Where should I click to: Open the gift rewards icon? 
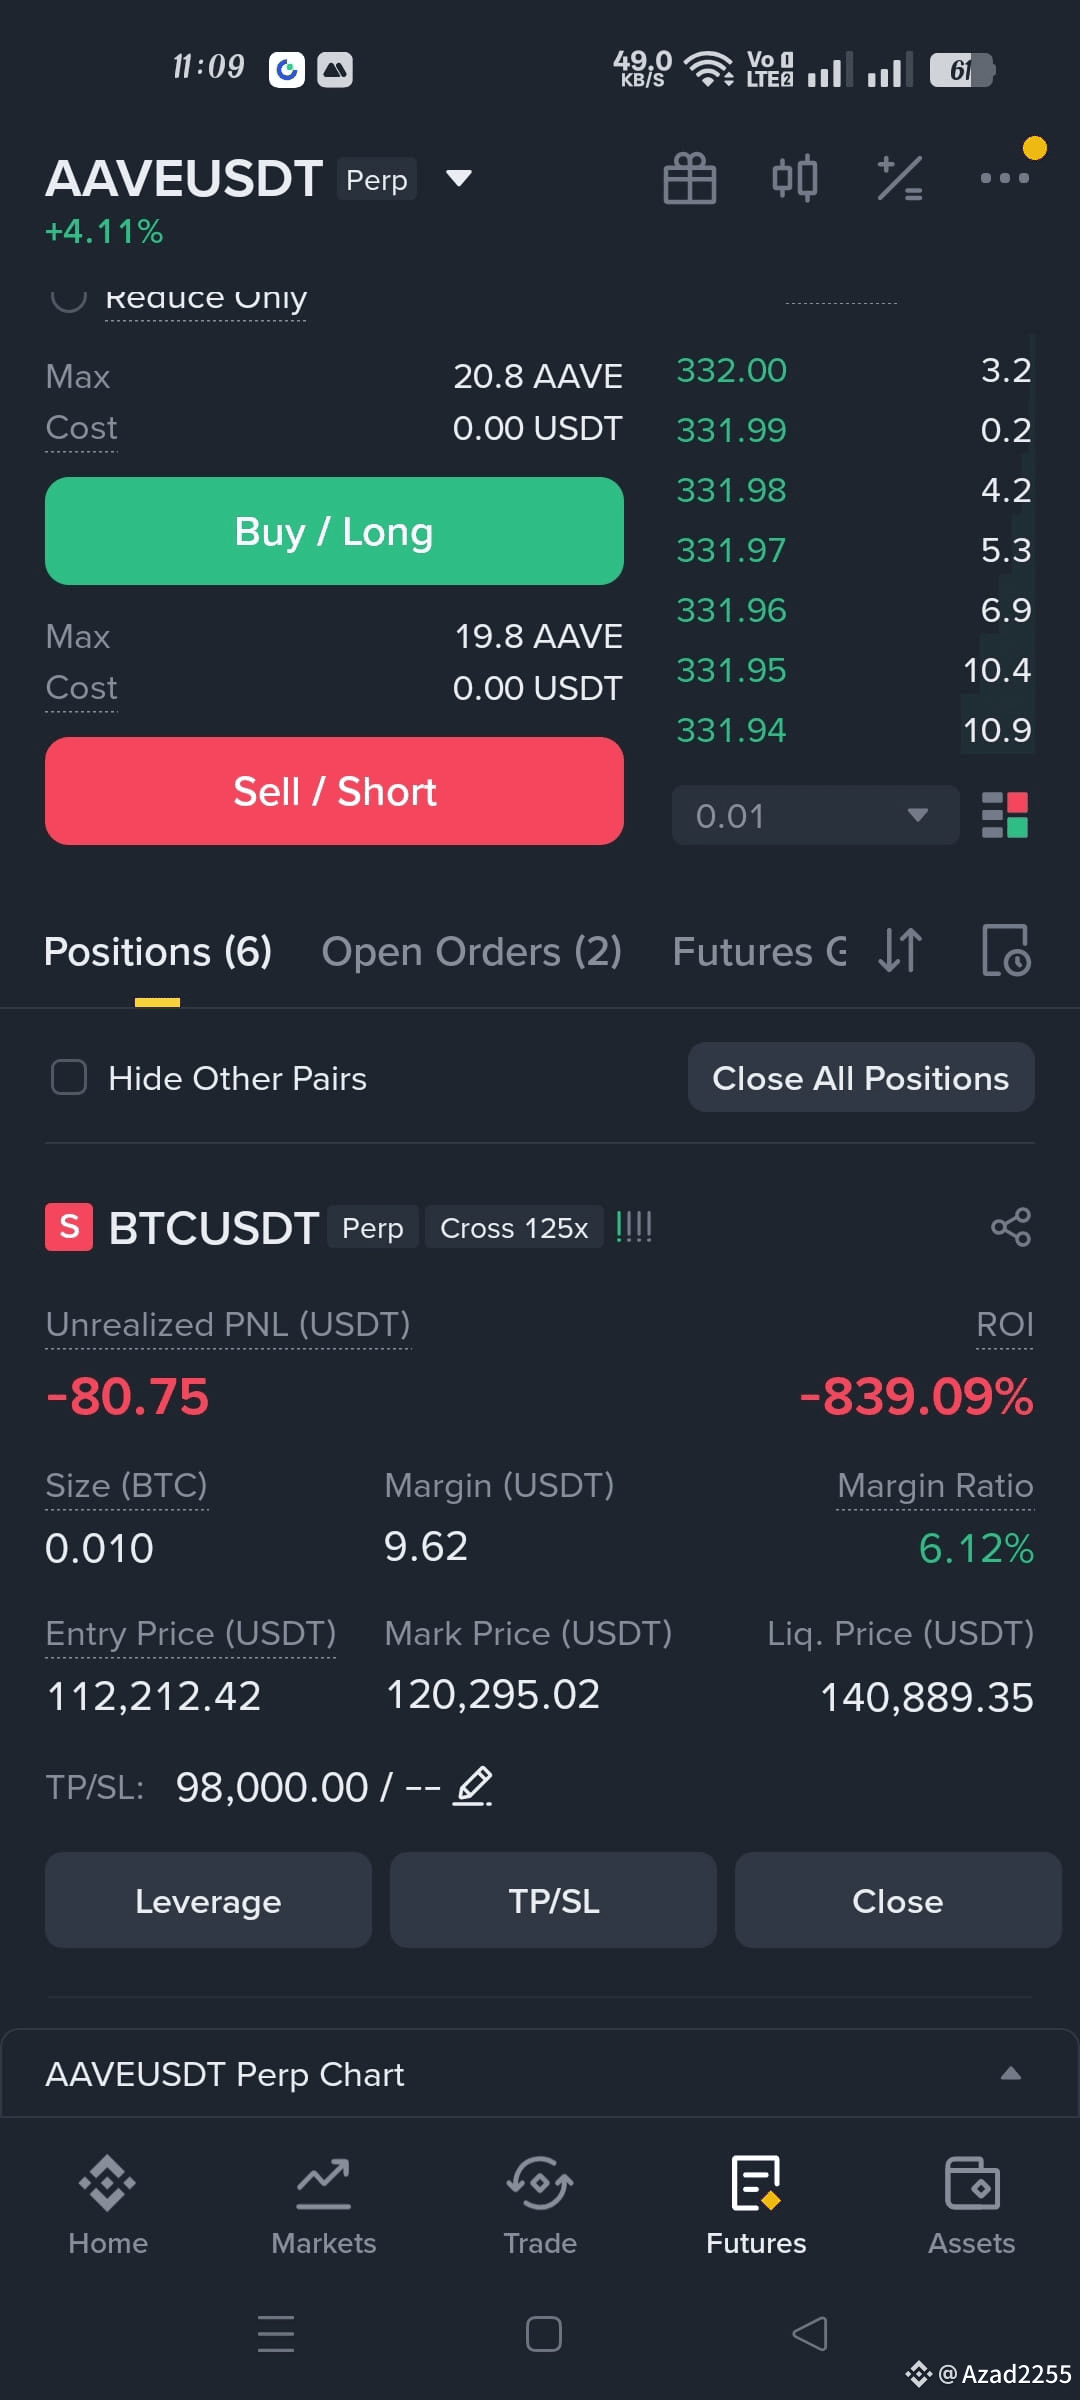(x=690, y=179)
